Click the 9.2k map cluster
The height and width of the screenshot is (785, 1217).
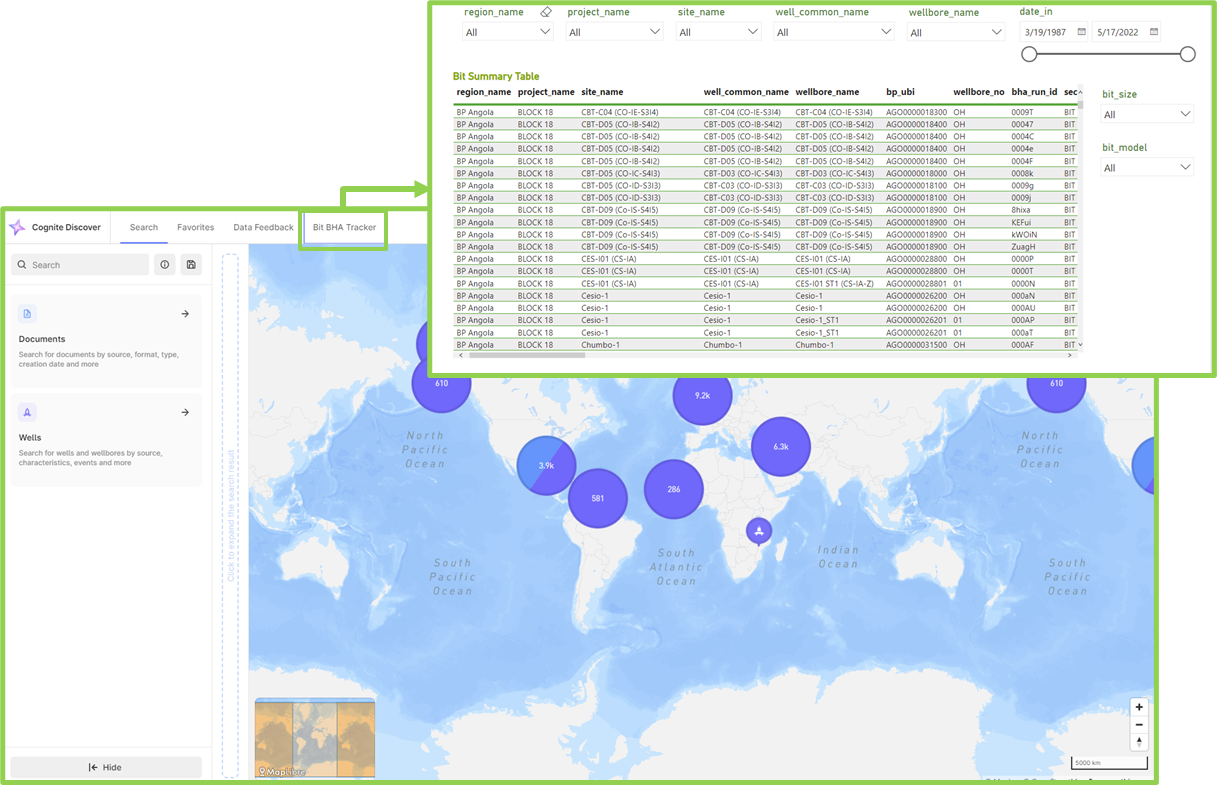(x=702, y=395)
